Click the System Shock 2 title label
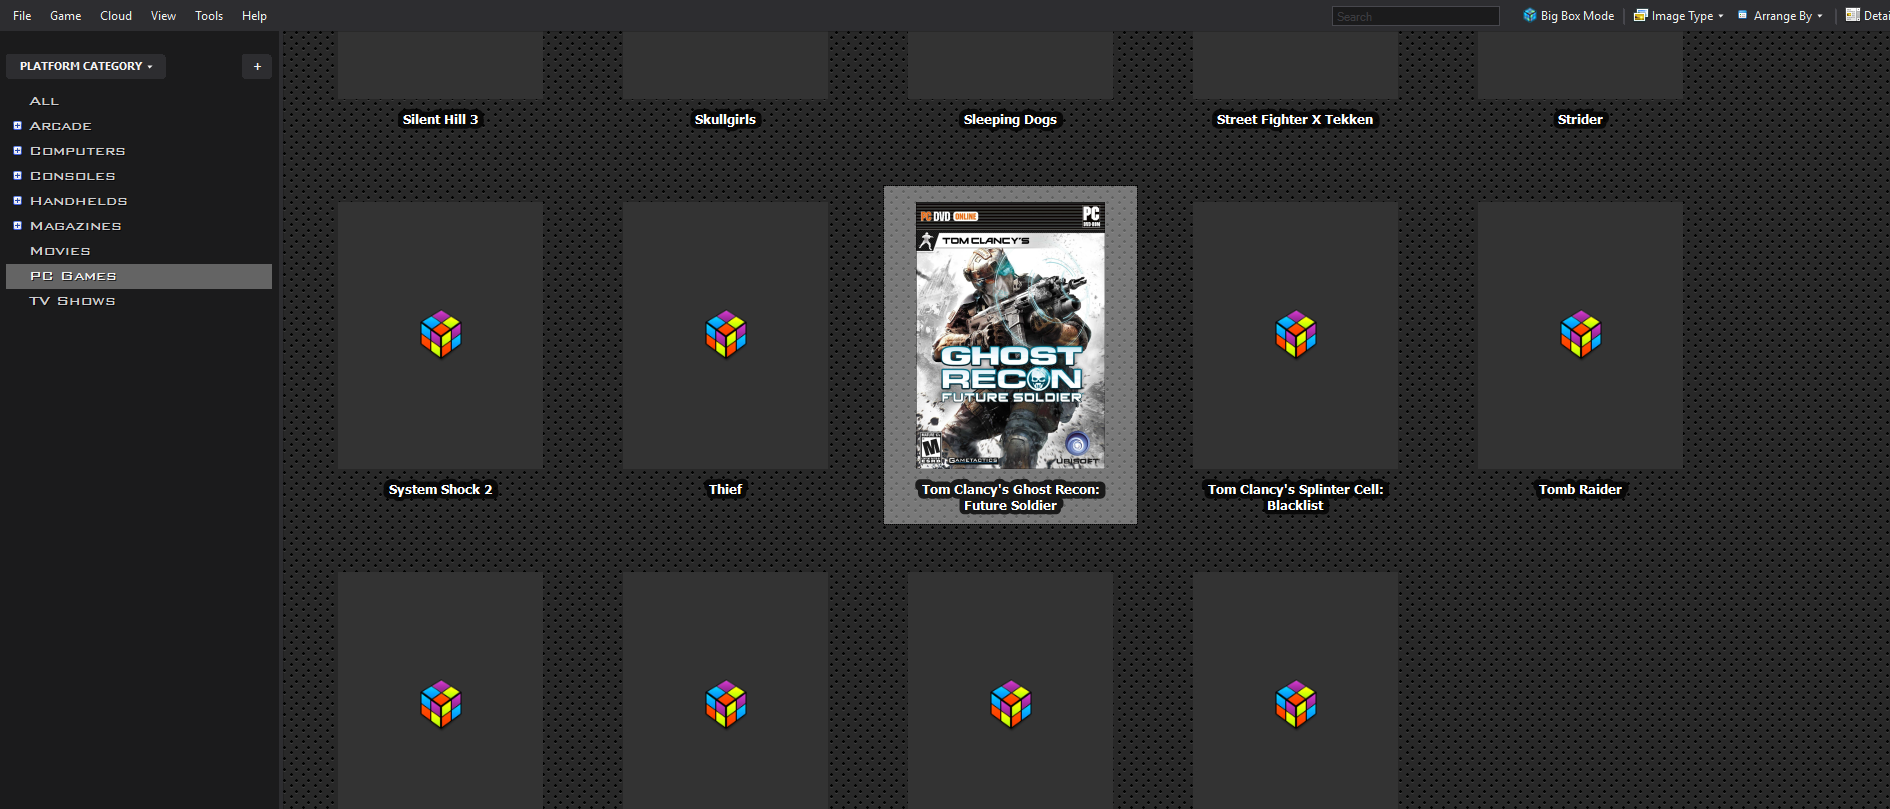 click(441, 489)
